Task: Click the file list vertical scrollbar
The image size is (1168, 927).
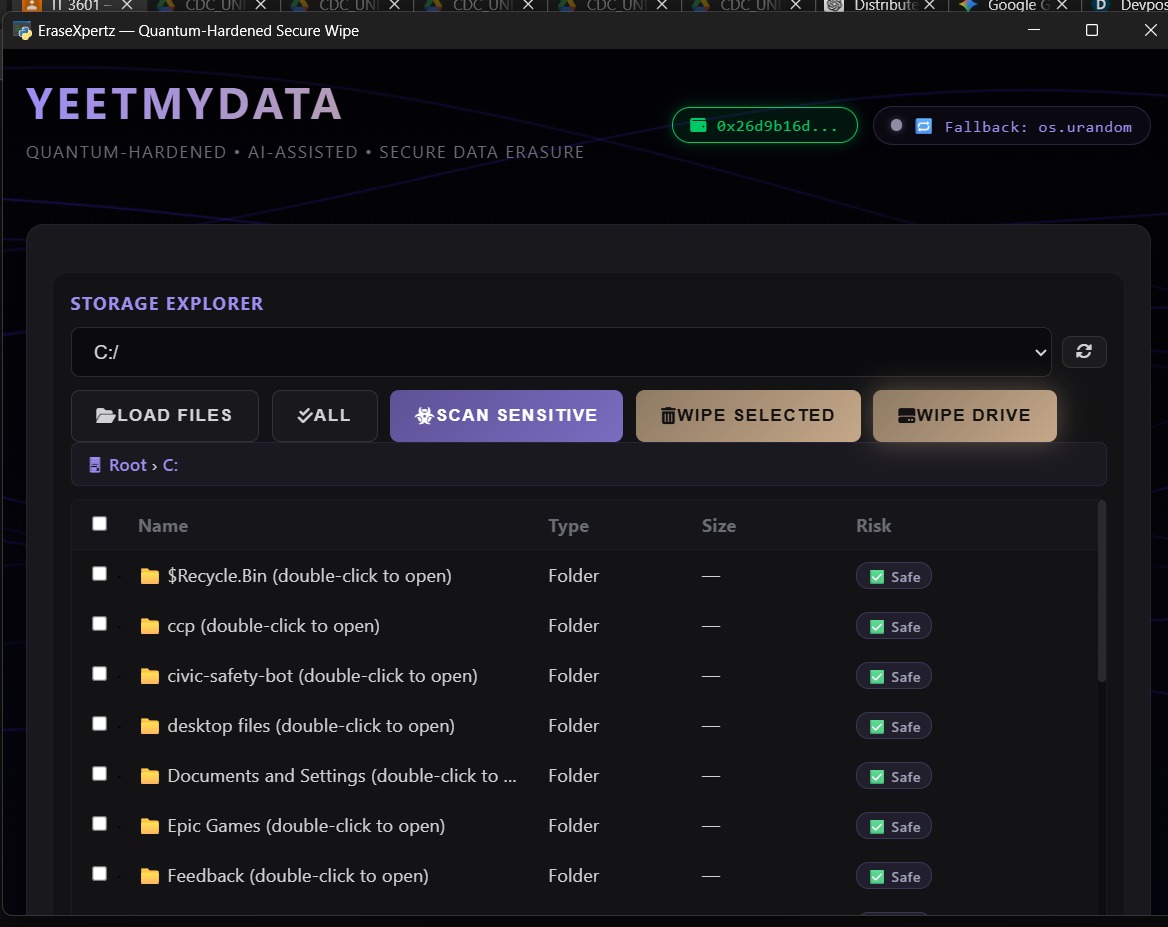Action: pos(1102,591)
